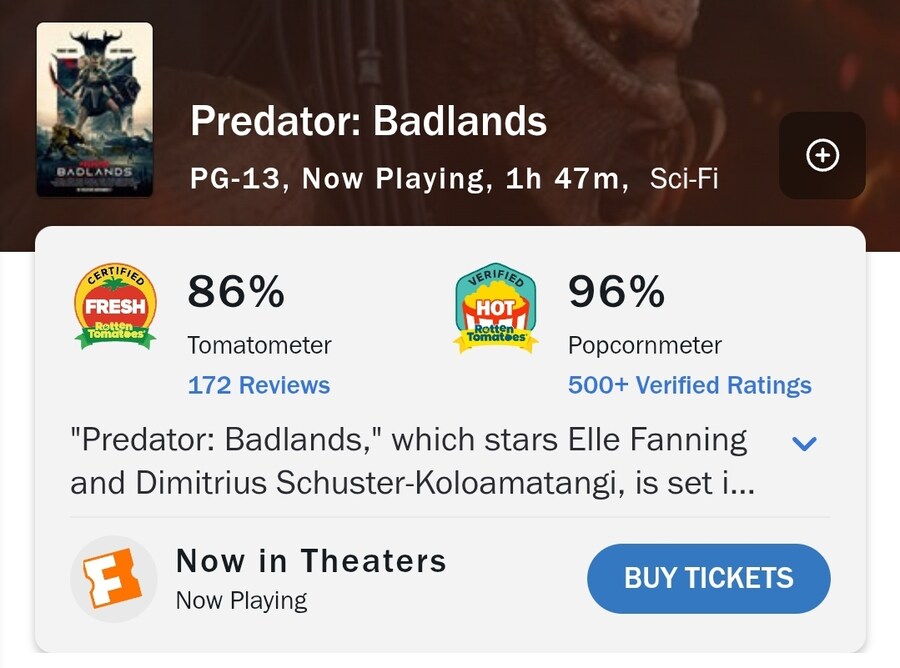
Task: Click the Fandango ticket logo icon
Action: 113,580
